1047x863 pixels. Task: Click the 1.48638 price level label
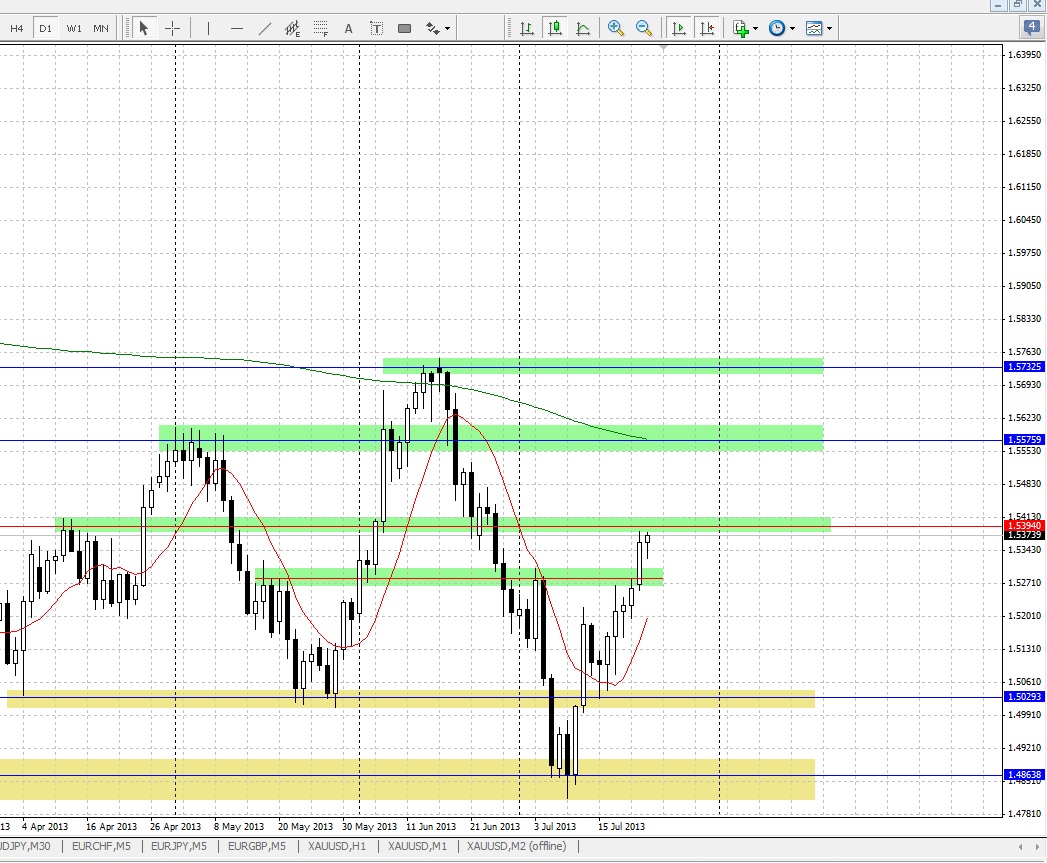pyautogui.click(x=1024, y=775)
